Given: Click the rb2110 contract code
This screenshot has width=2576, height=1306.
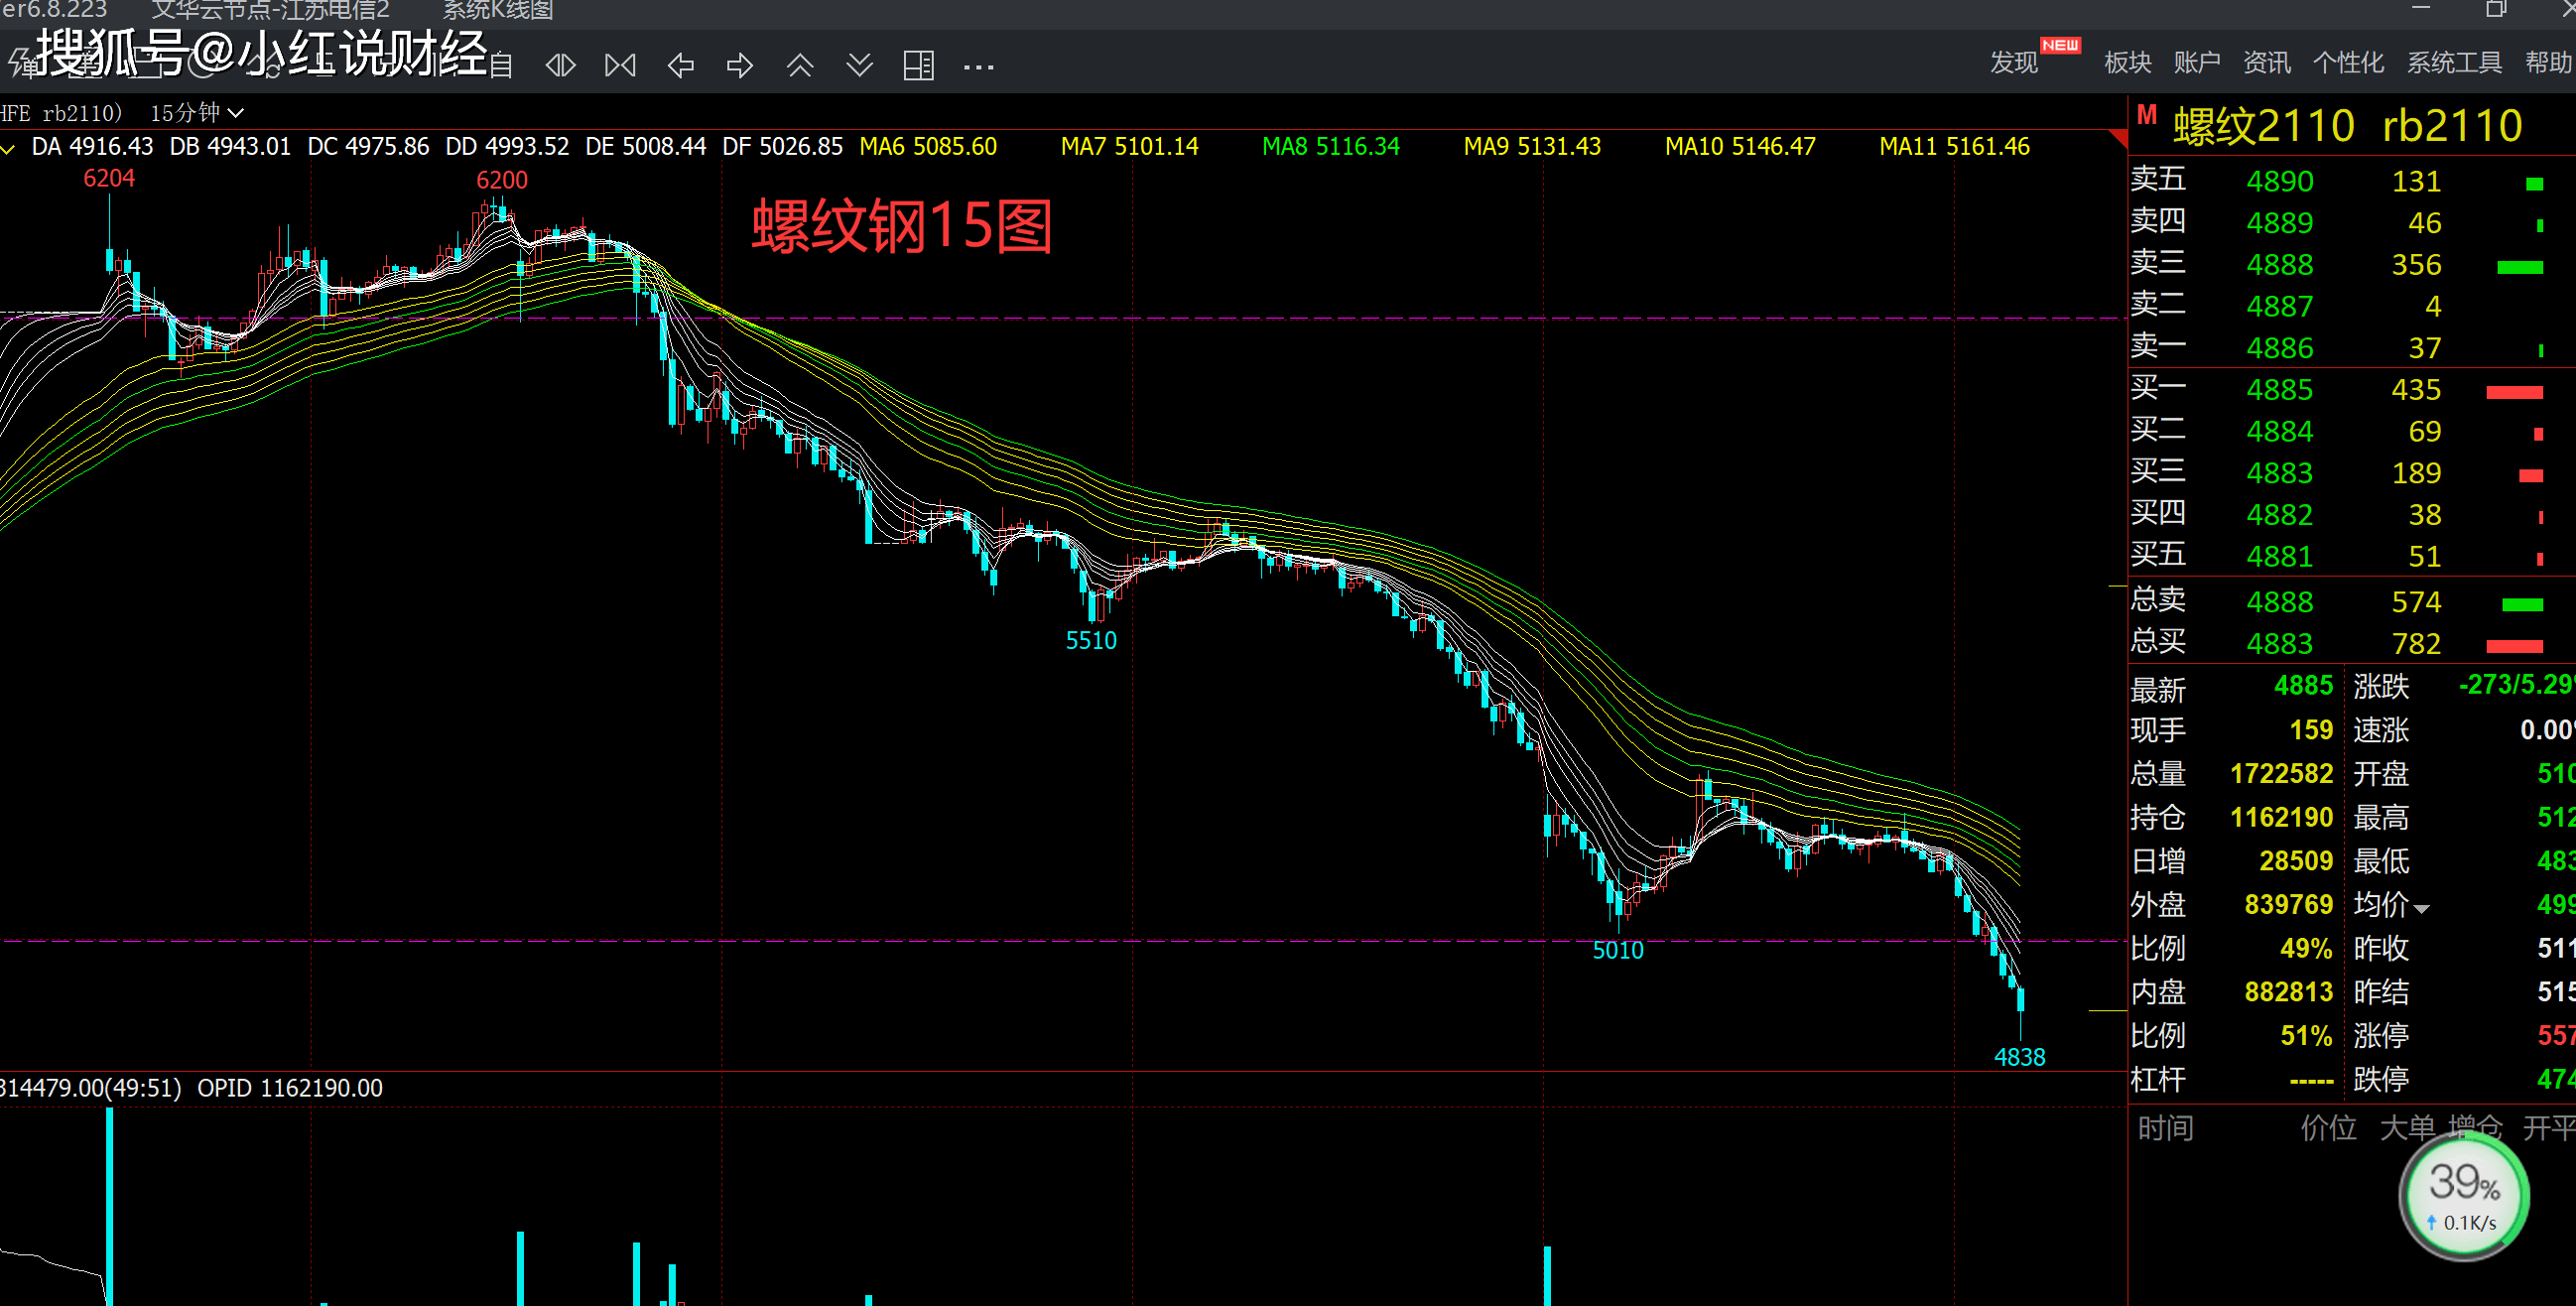Looking at the screenshot, I should [2452, 127].
